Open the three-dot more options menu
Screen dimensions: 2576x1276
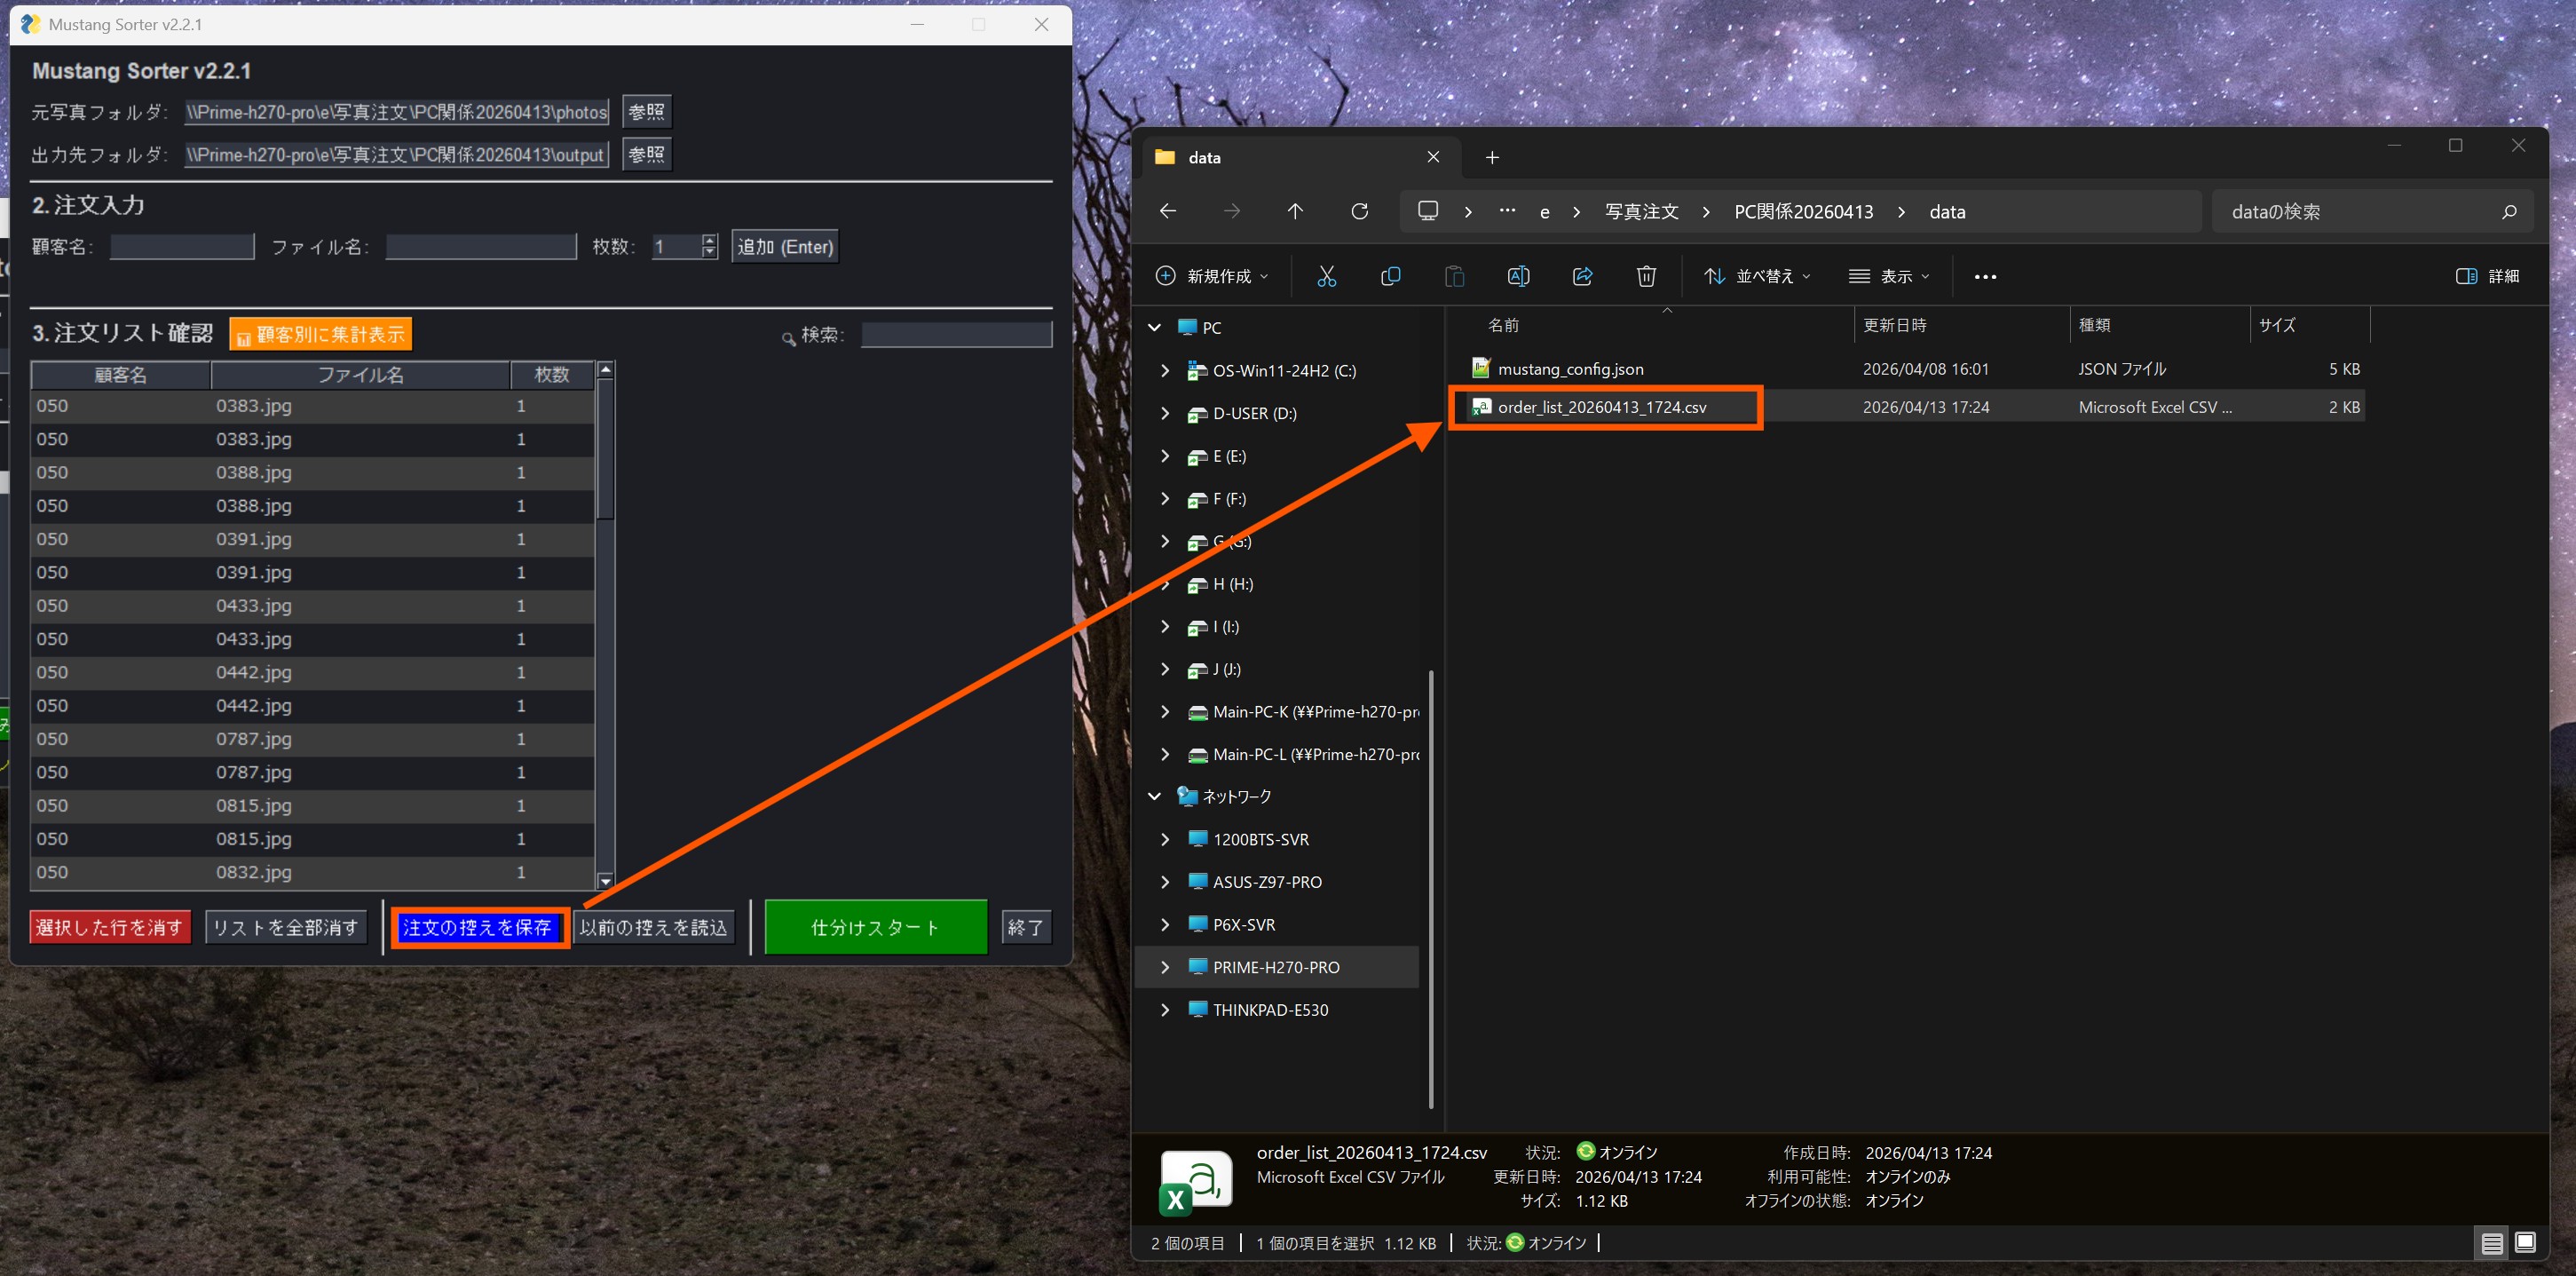click(x=1985, y=277)
